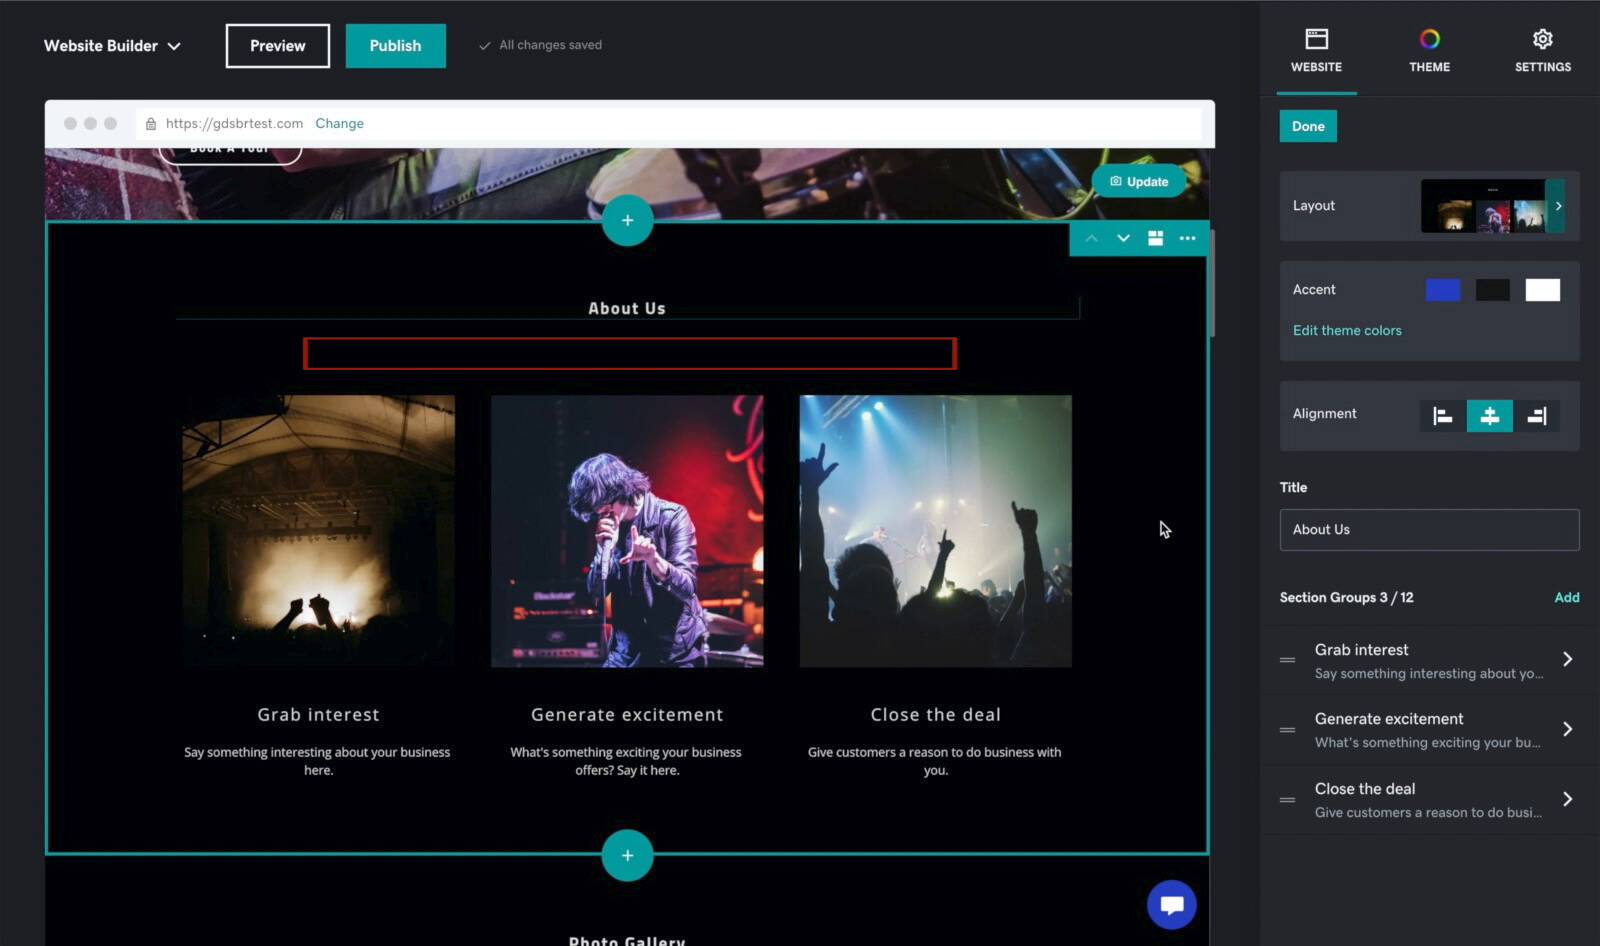Click the Publish button
The width and height of the screenshot is (1600, 946).
(x=395, y=46)
